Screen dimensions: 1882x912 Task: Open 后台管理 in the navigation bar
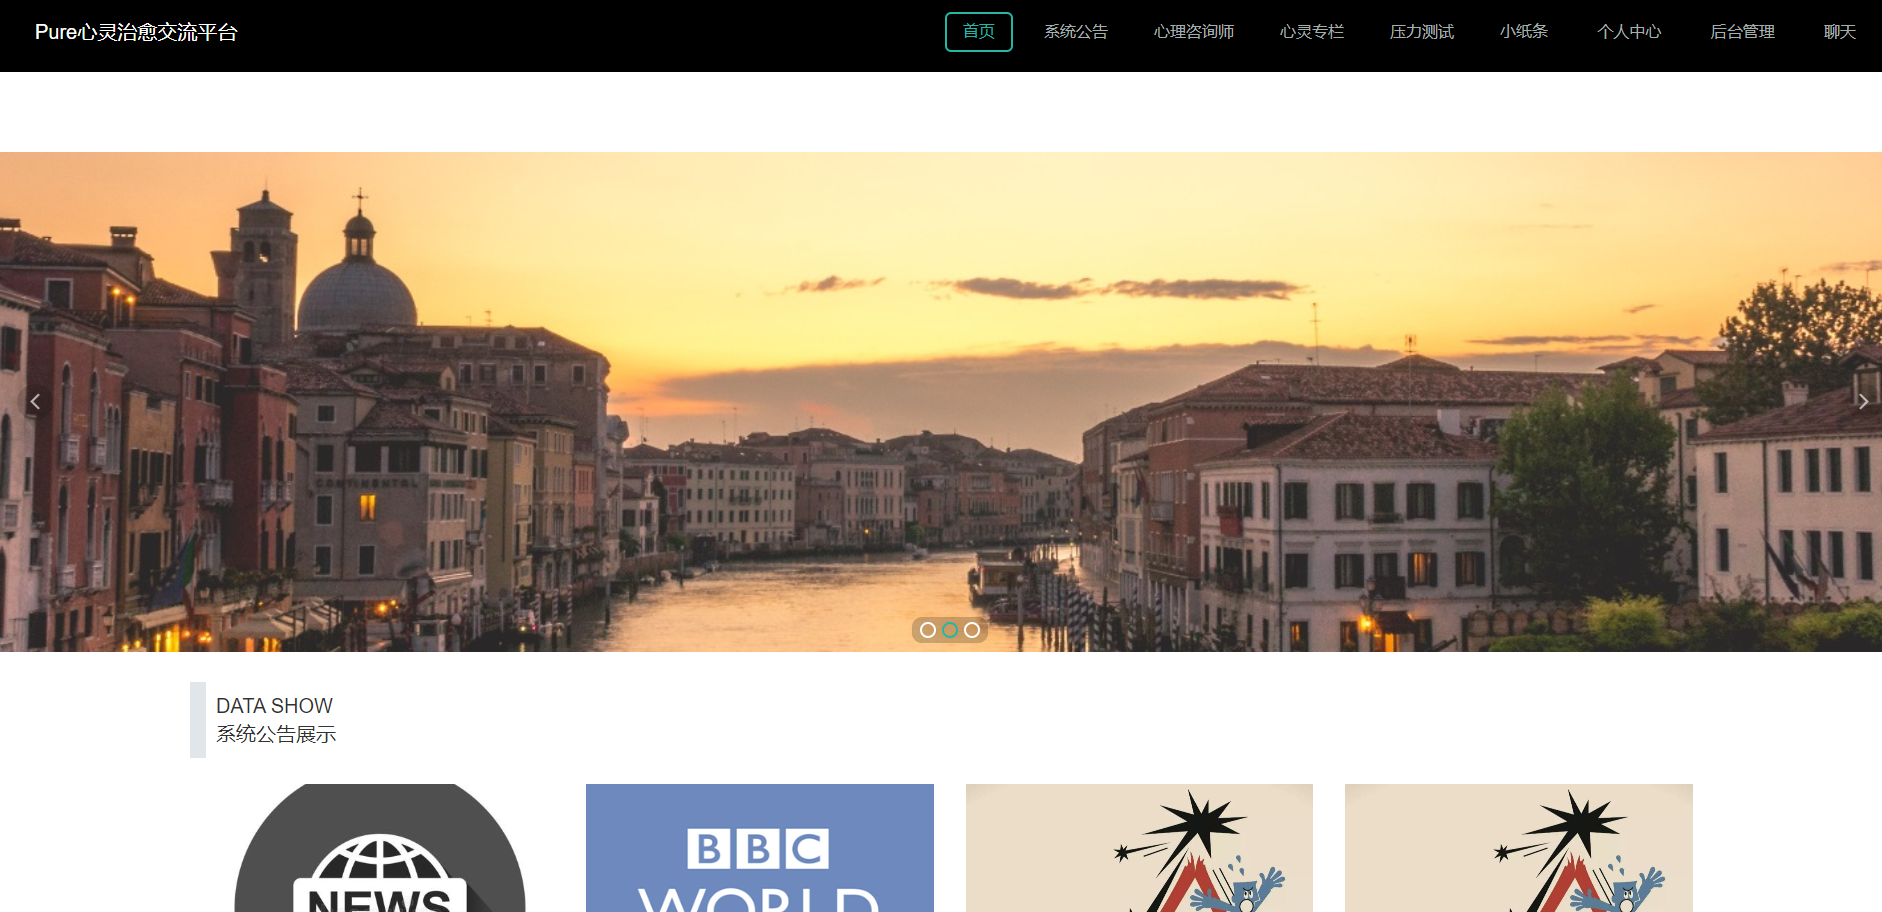1743,32
